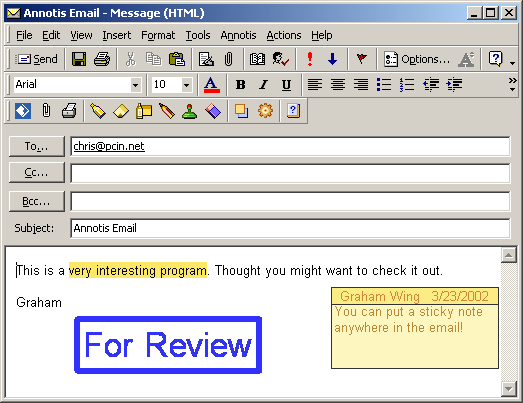The width and height of the screenshot is (523, 403).
Task: Expand formatting toolbar overflow chevron
Action: click(513, 80)
